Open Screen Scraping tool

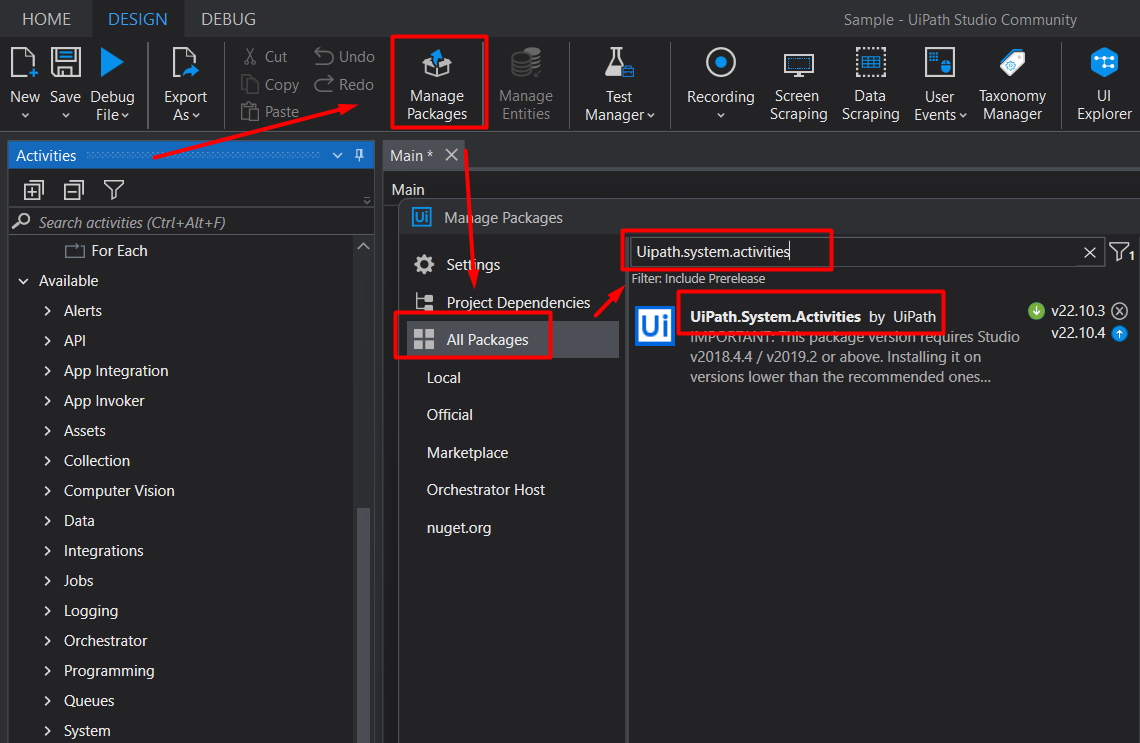click(x=798, y=83)
